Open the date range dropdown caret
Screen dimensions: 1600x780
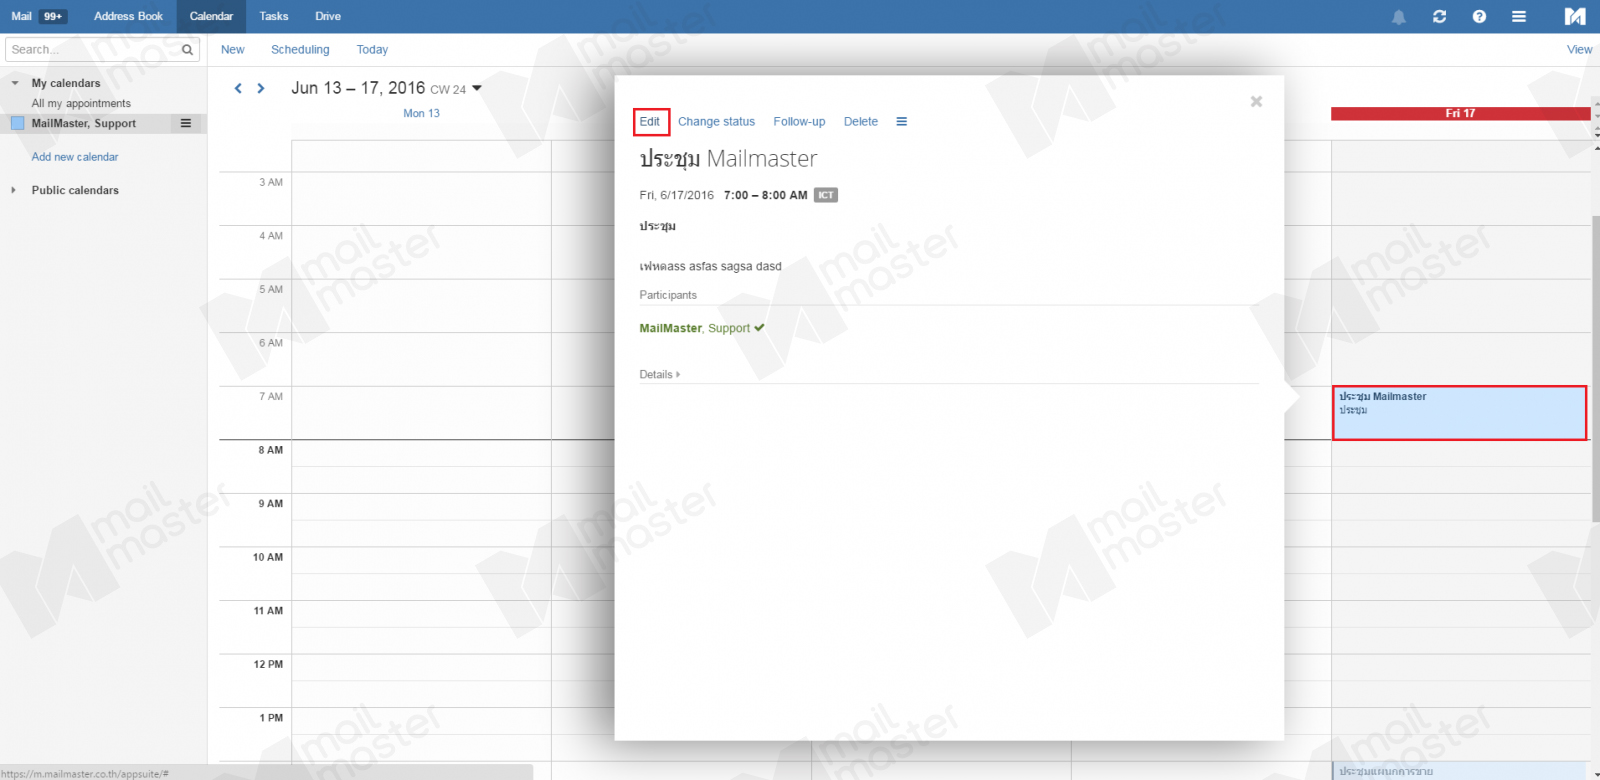477,88
